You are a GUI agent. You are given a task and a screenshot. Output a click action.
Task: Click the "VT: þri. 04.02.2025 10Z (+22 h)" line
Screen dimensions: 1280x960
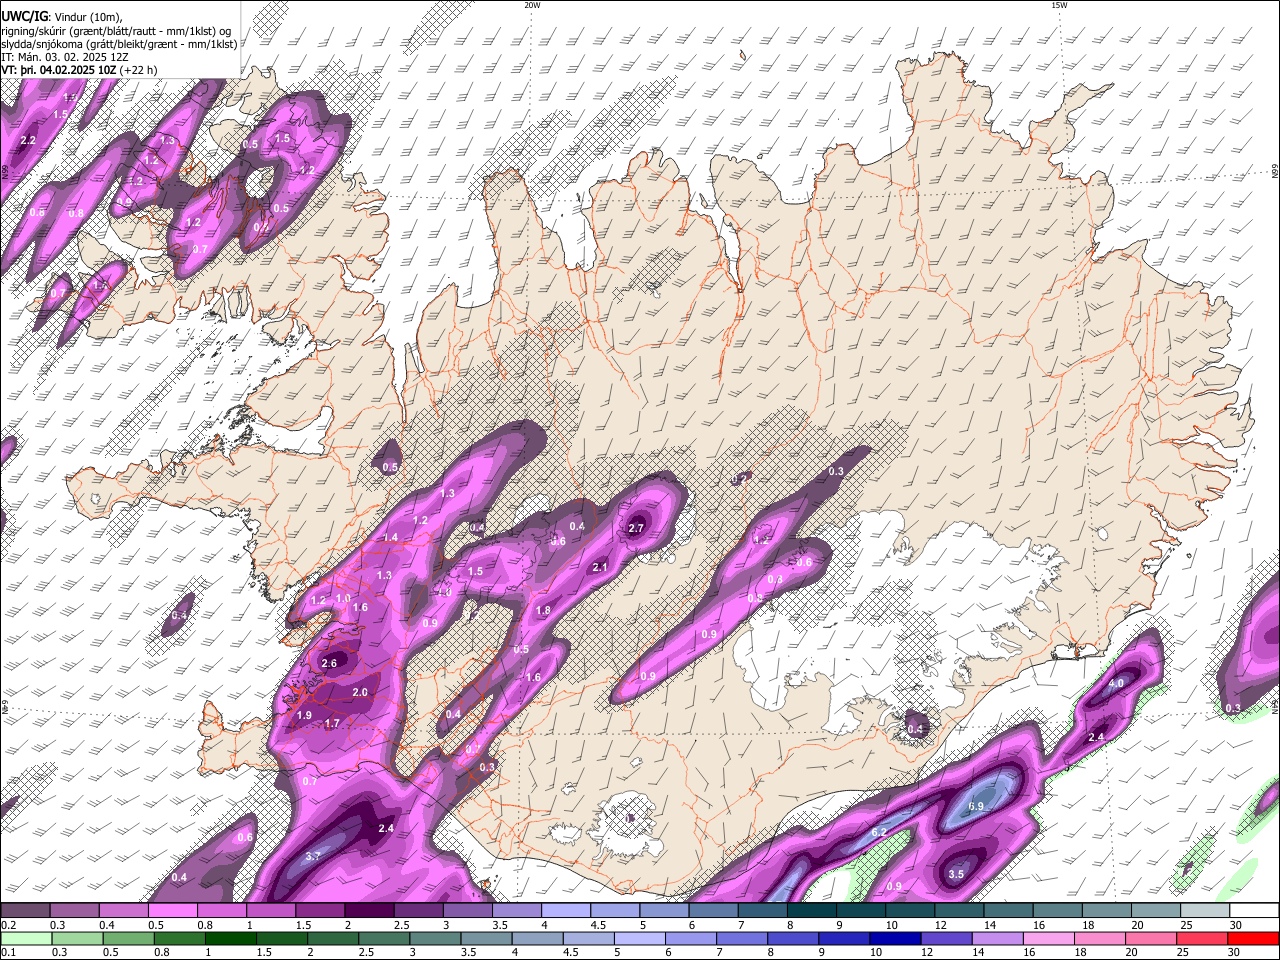coord(79,70)
